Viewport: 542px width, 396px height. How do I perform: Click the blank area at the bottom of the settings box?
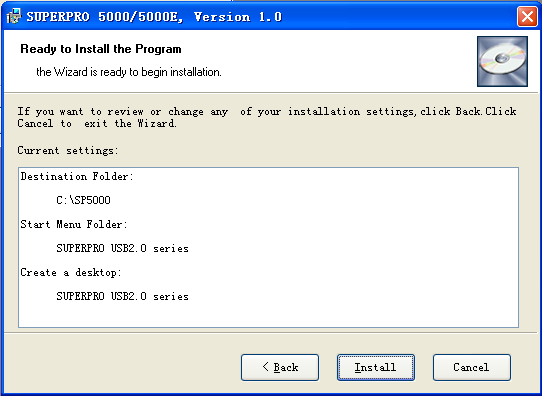(268, 315)
